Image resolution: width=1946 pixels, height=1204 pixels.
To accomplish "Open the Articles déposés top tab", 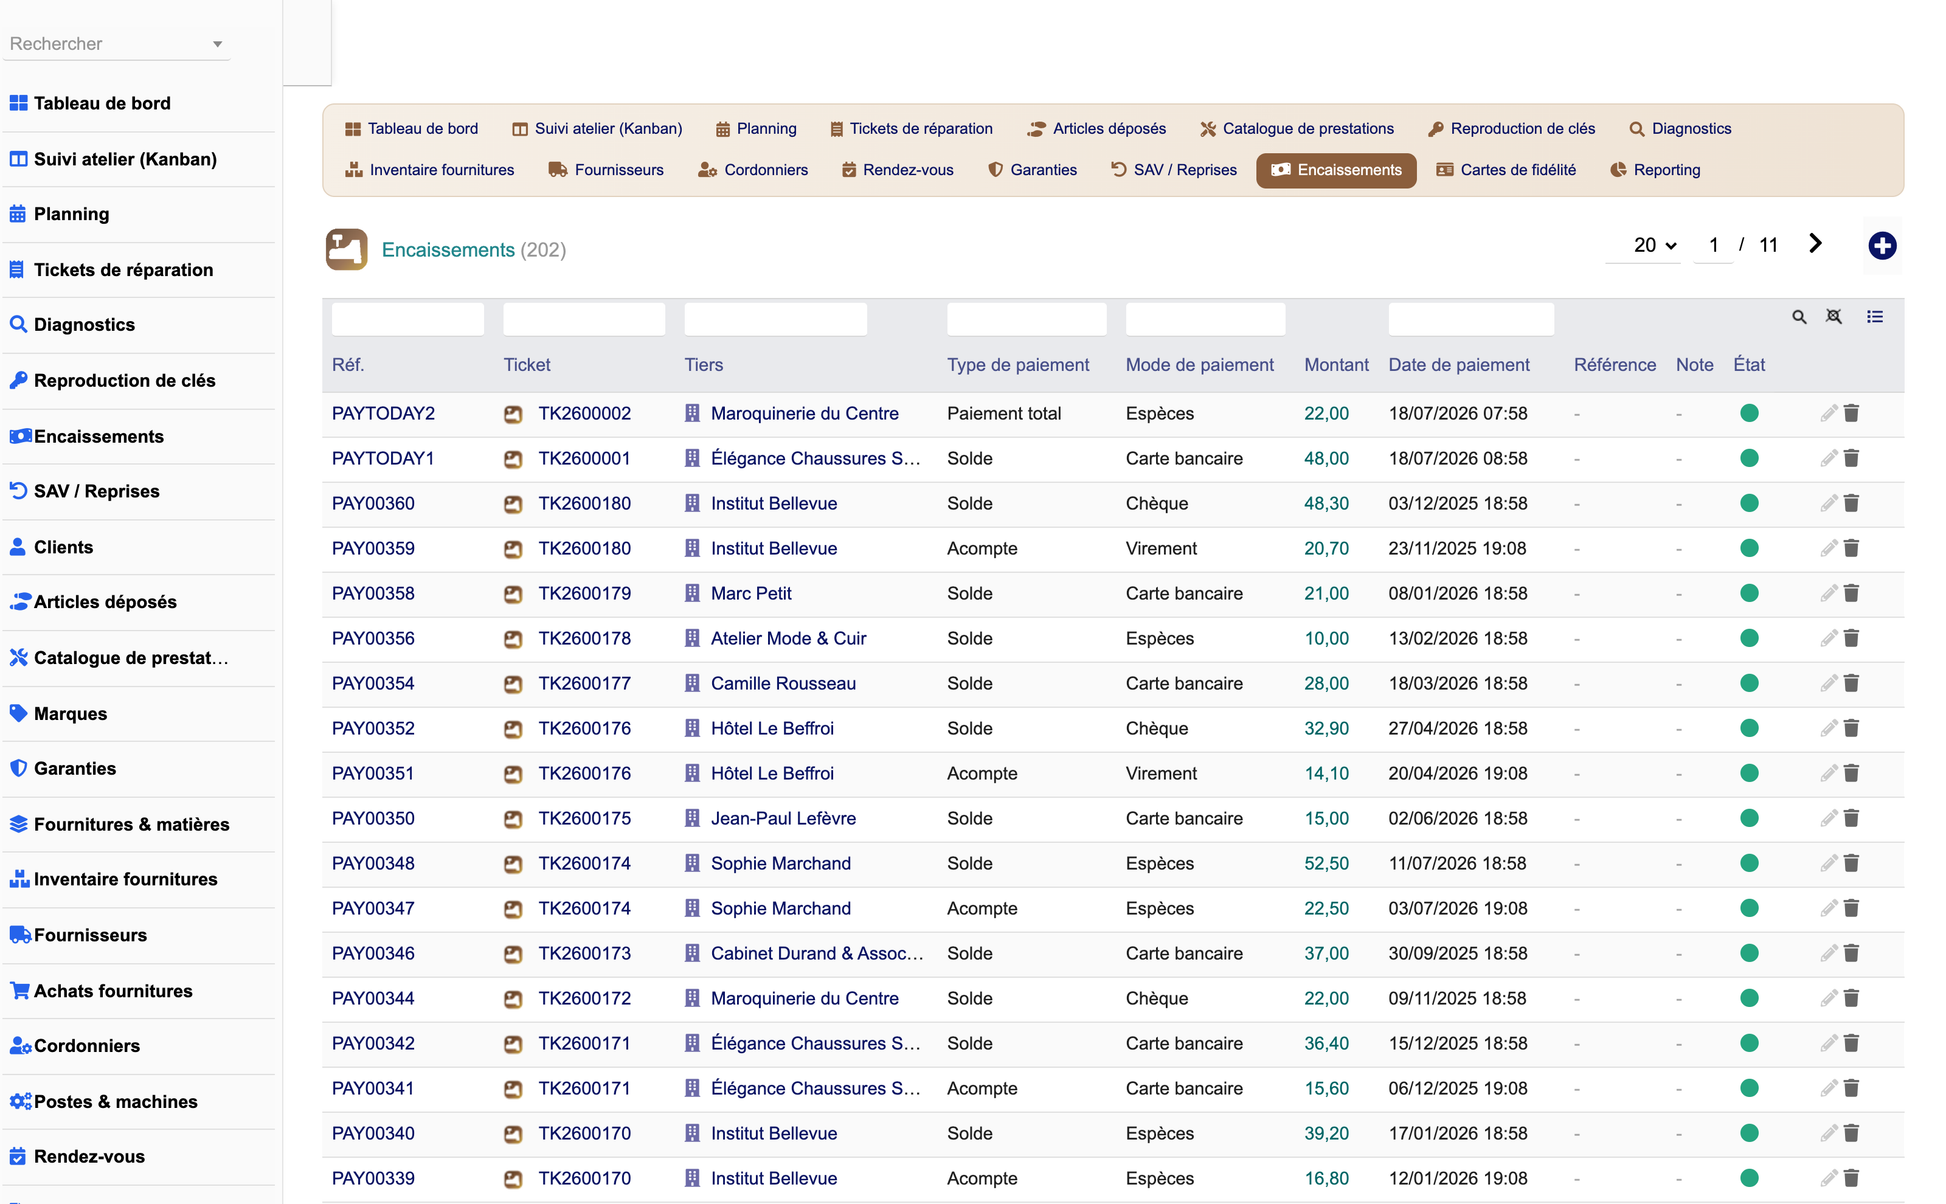I will click(x=1096, y=129).
